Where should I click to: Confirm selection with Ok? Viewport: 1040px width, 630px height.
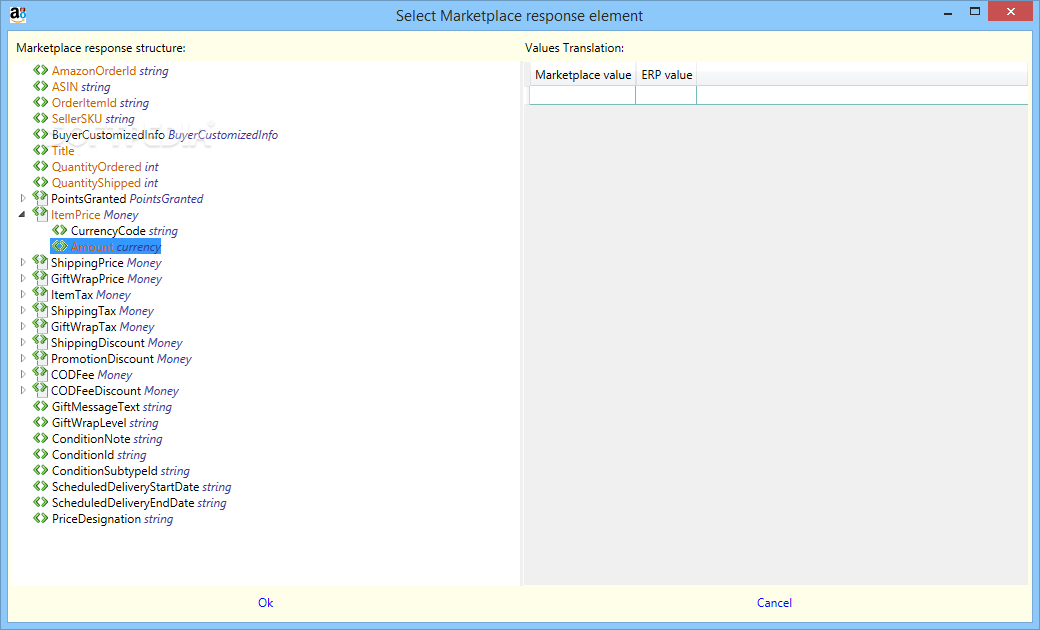(265, 603)
